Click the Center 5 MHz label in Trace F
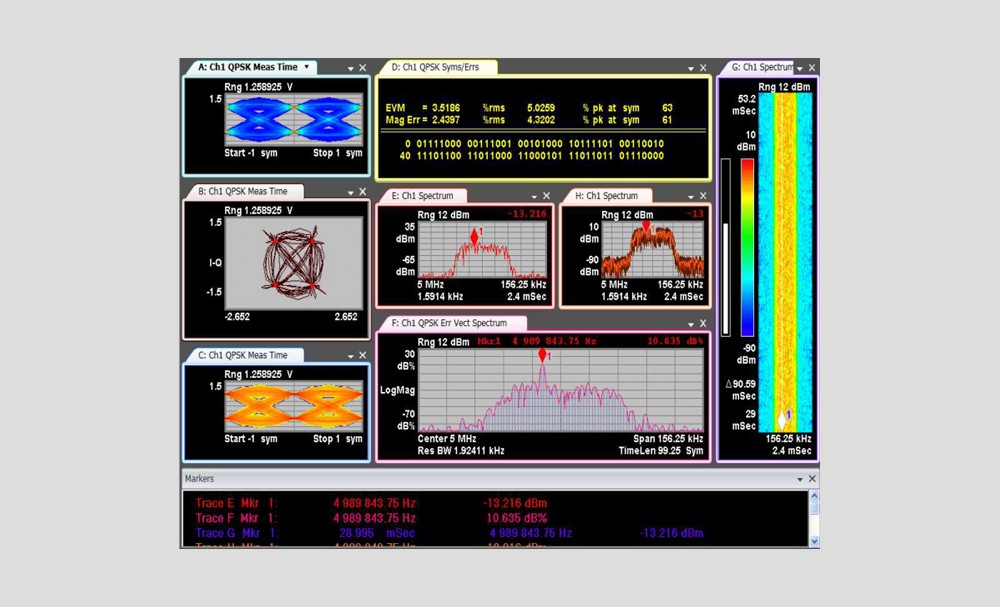This screenshot has width=1000, height=607. [446, 439]
